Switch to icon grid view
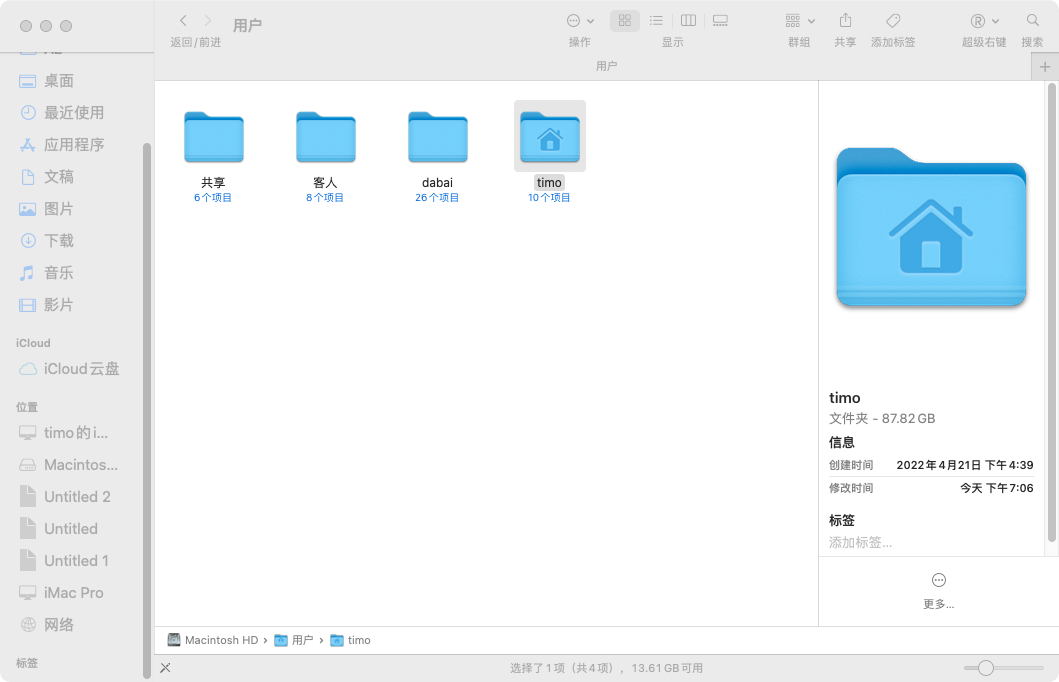This screenshot has width=1059, height=682. tap(624, 21)
